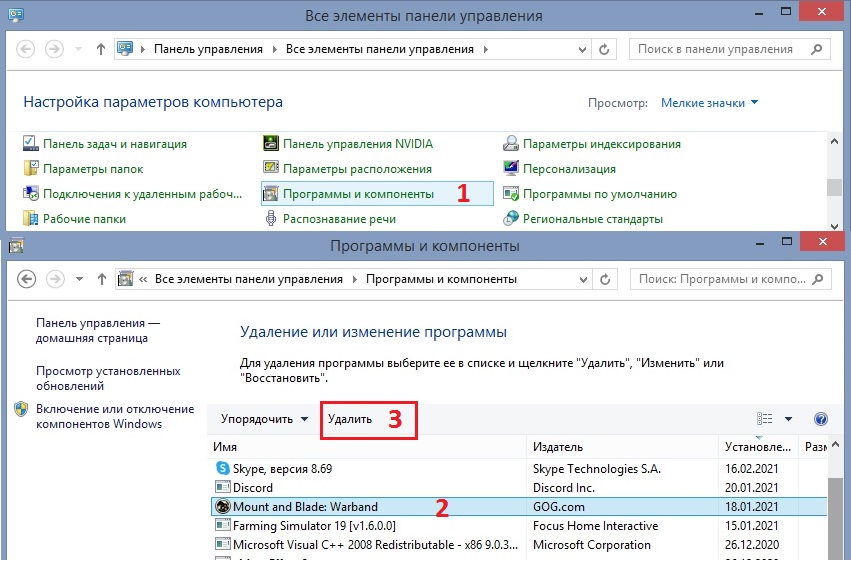Open Рабочие папки icon
Viewport: 851px width, 563px height.
coord(30,219)
